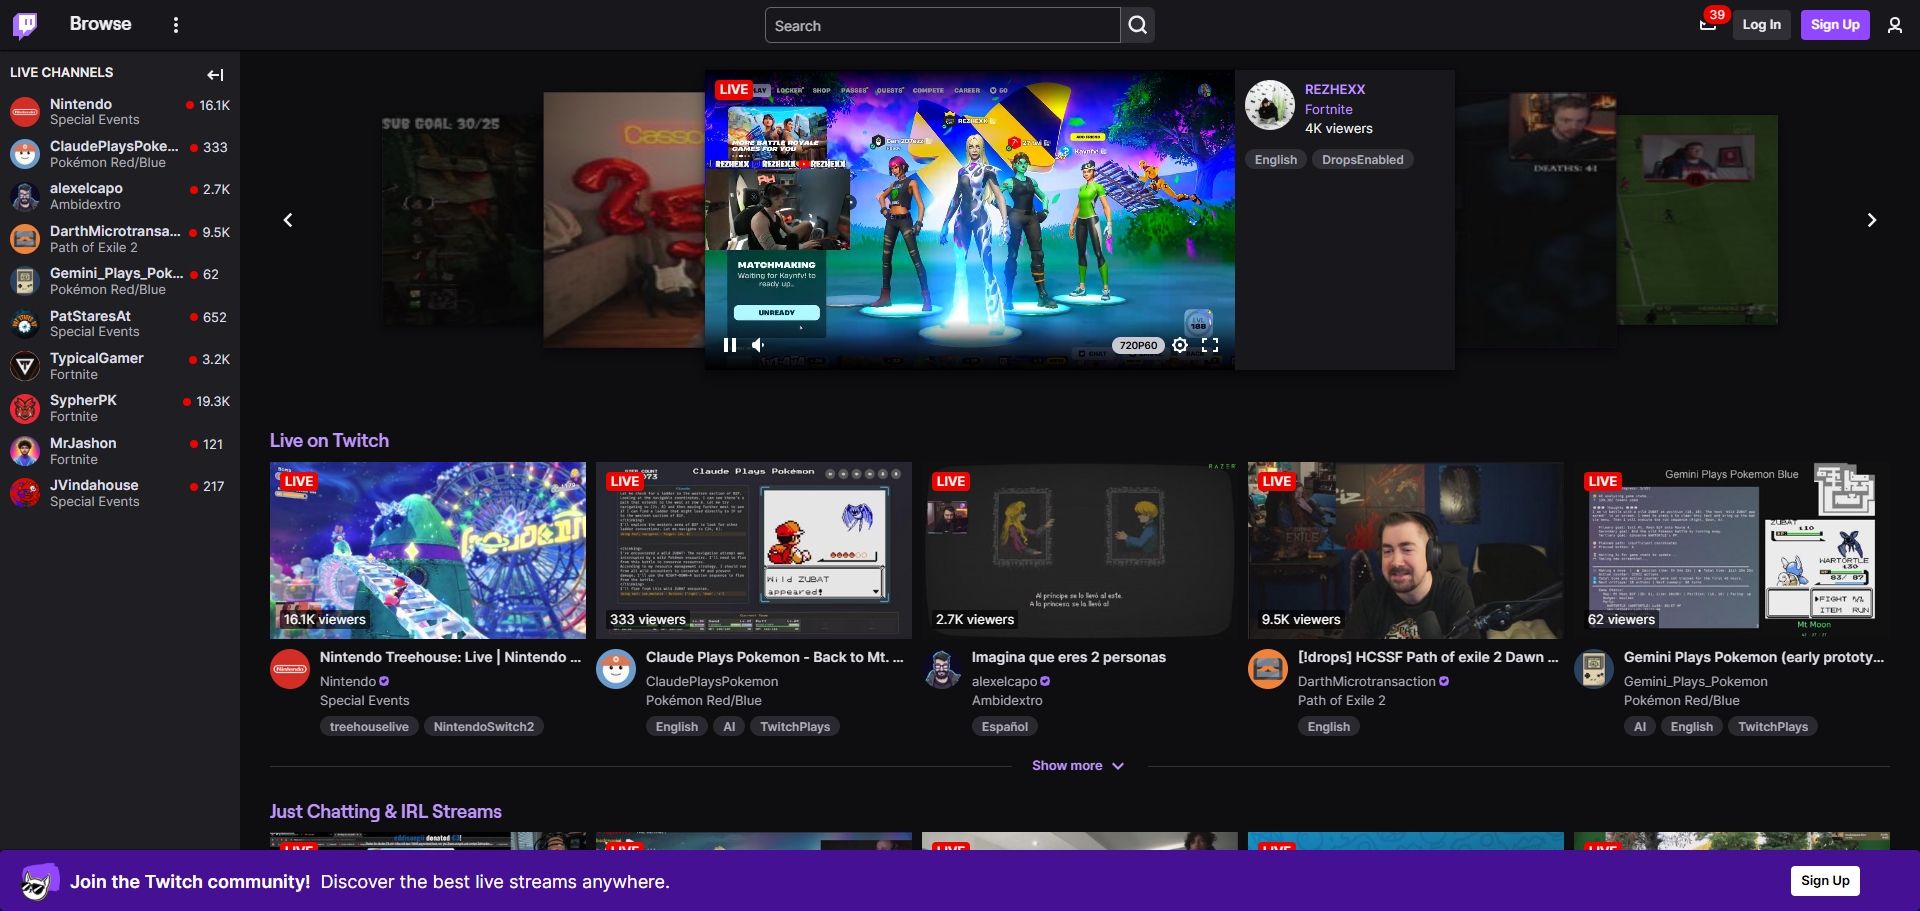Open PatStaresAt avatar in sidebar
The image size is (1920, 911).
(25, 323)
